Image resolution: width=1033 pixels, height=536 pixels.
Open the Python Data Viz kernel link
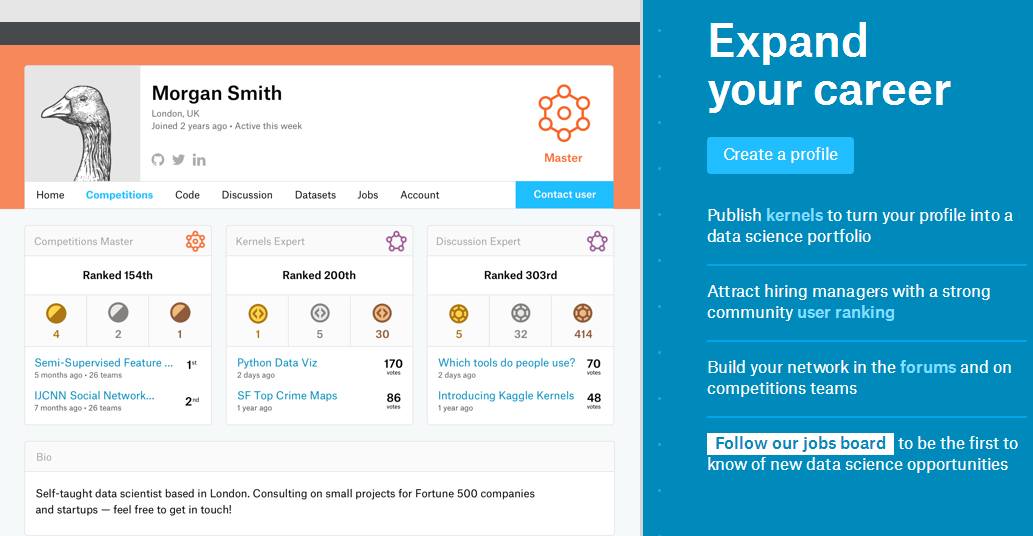pyautogui.click(x=277, y=363)
